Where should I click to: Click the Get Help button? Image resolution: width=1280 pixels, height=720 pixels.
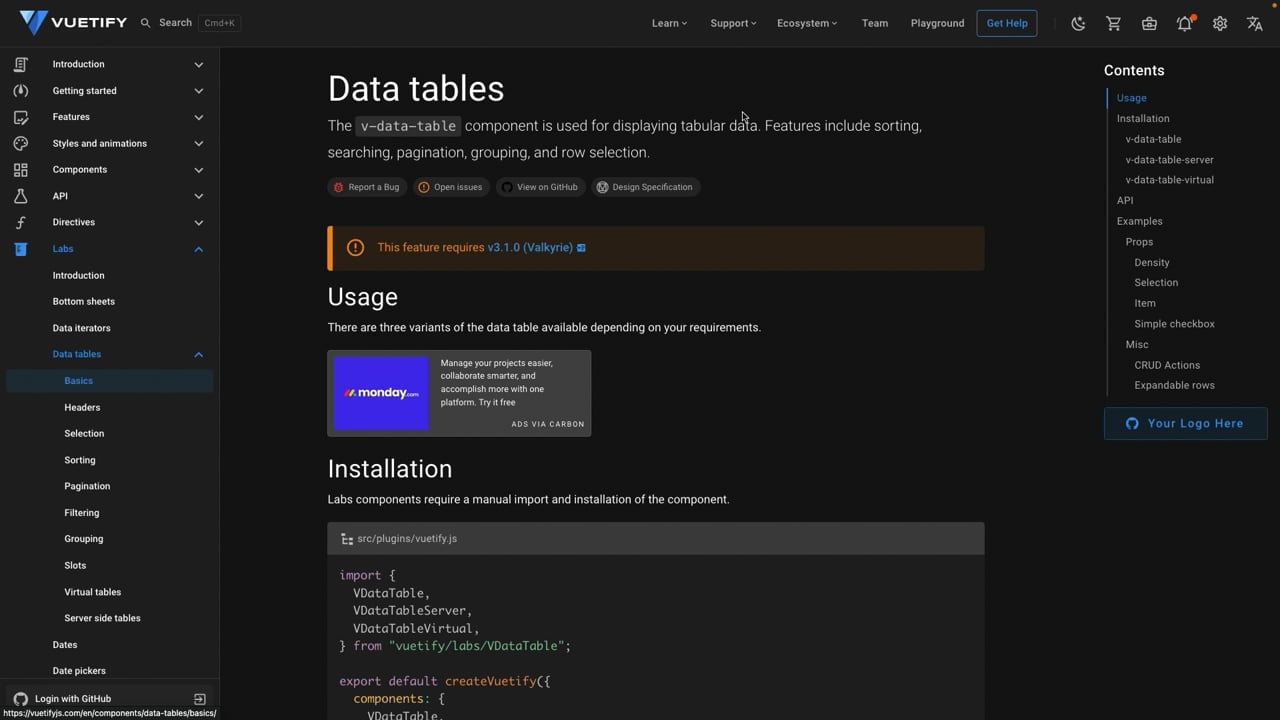point(1007,23)
